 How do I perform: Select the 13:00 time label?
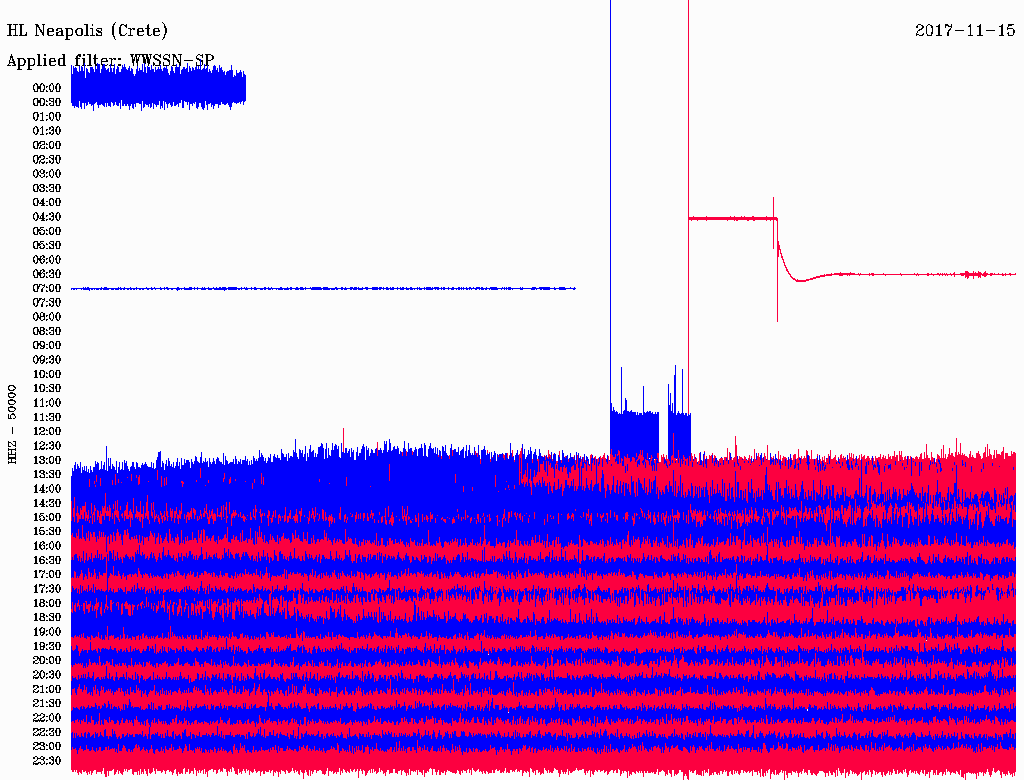point(47,460)
